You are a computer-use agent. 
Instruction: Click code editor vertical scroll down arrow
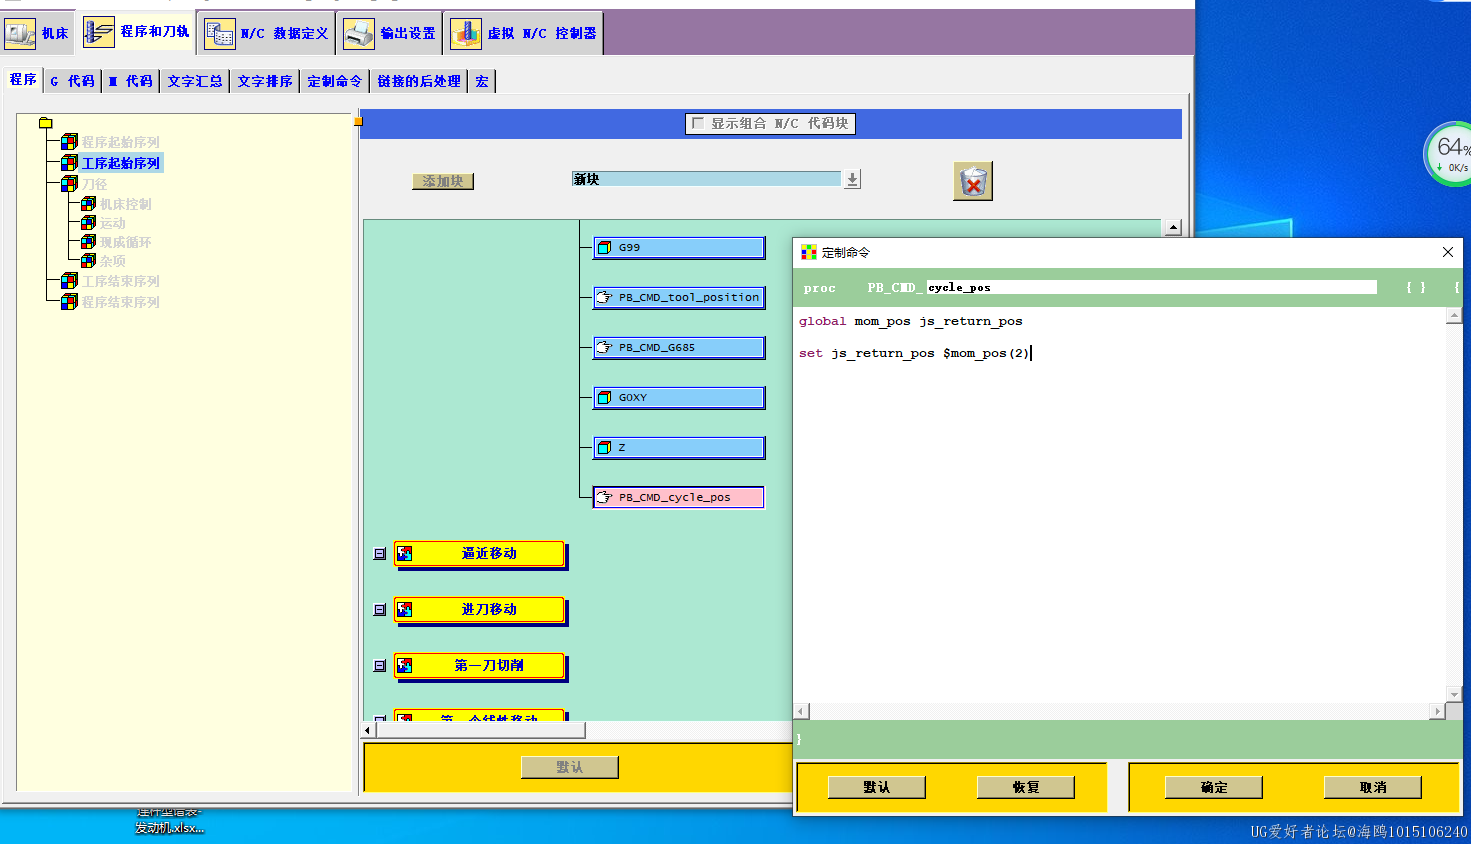tap(1454, 693)
